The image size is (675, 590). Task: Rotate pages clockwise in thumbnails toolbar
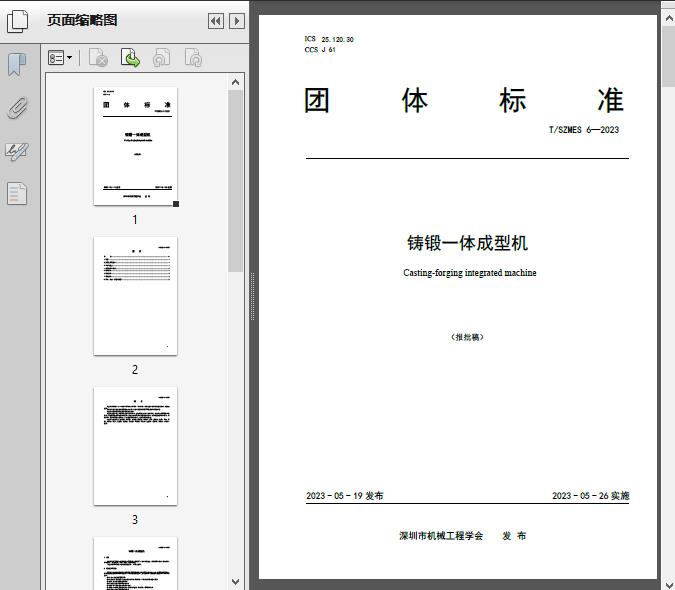tap(193, 59)
